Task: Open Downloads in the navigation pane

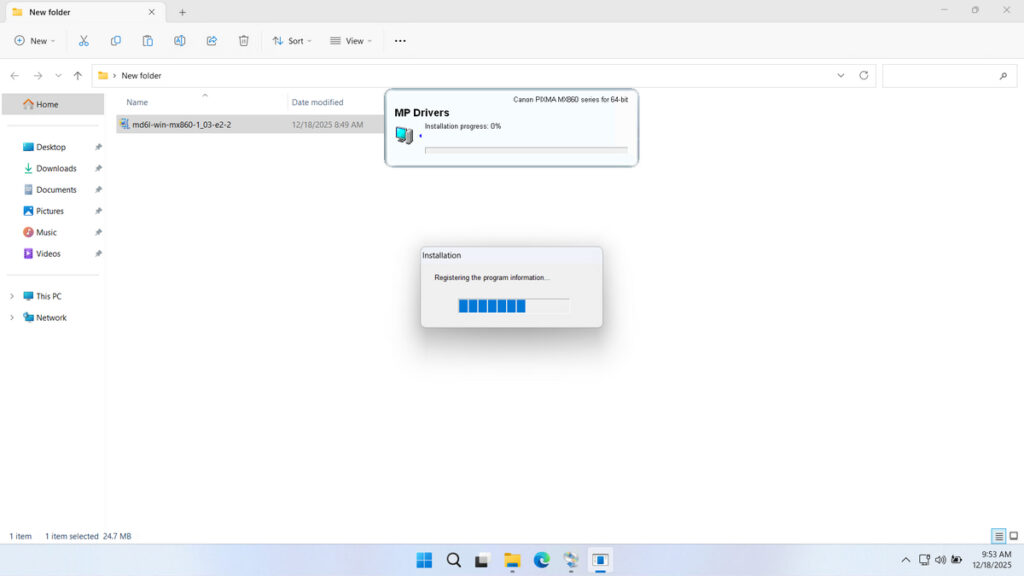Action: point(56,168)
